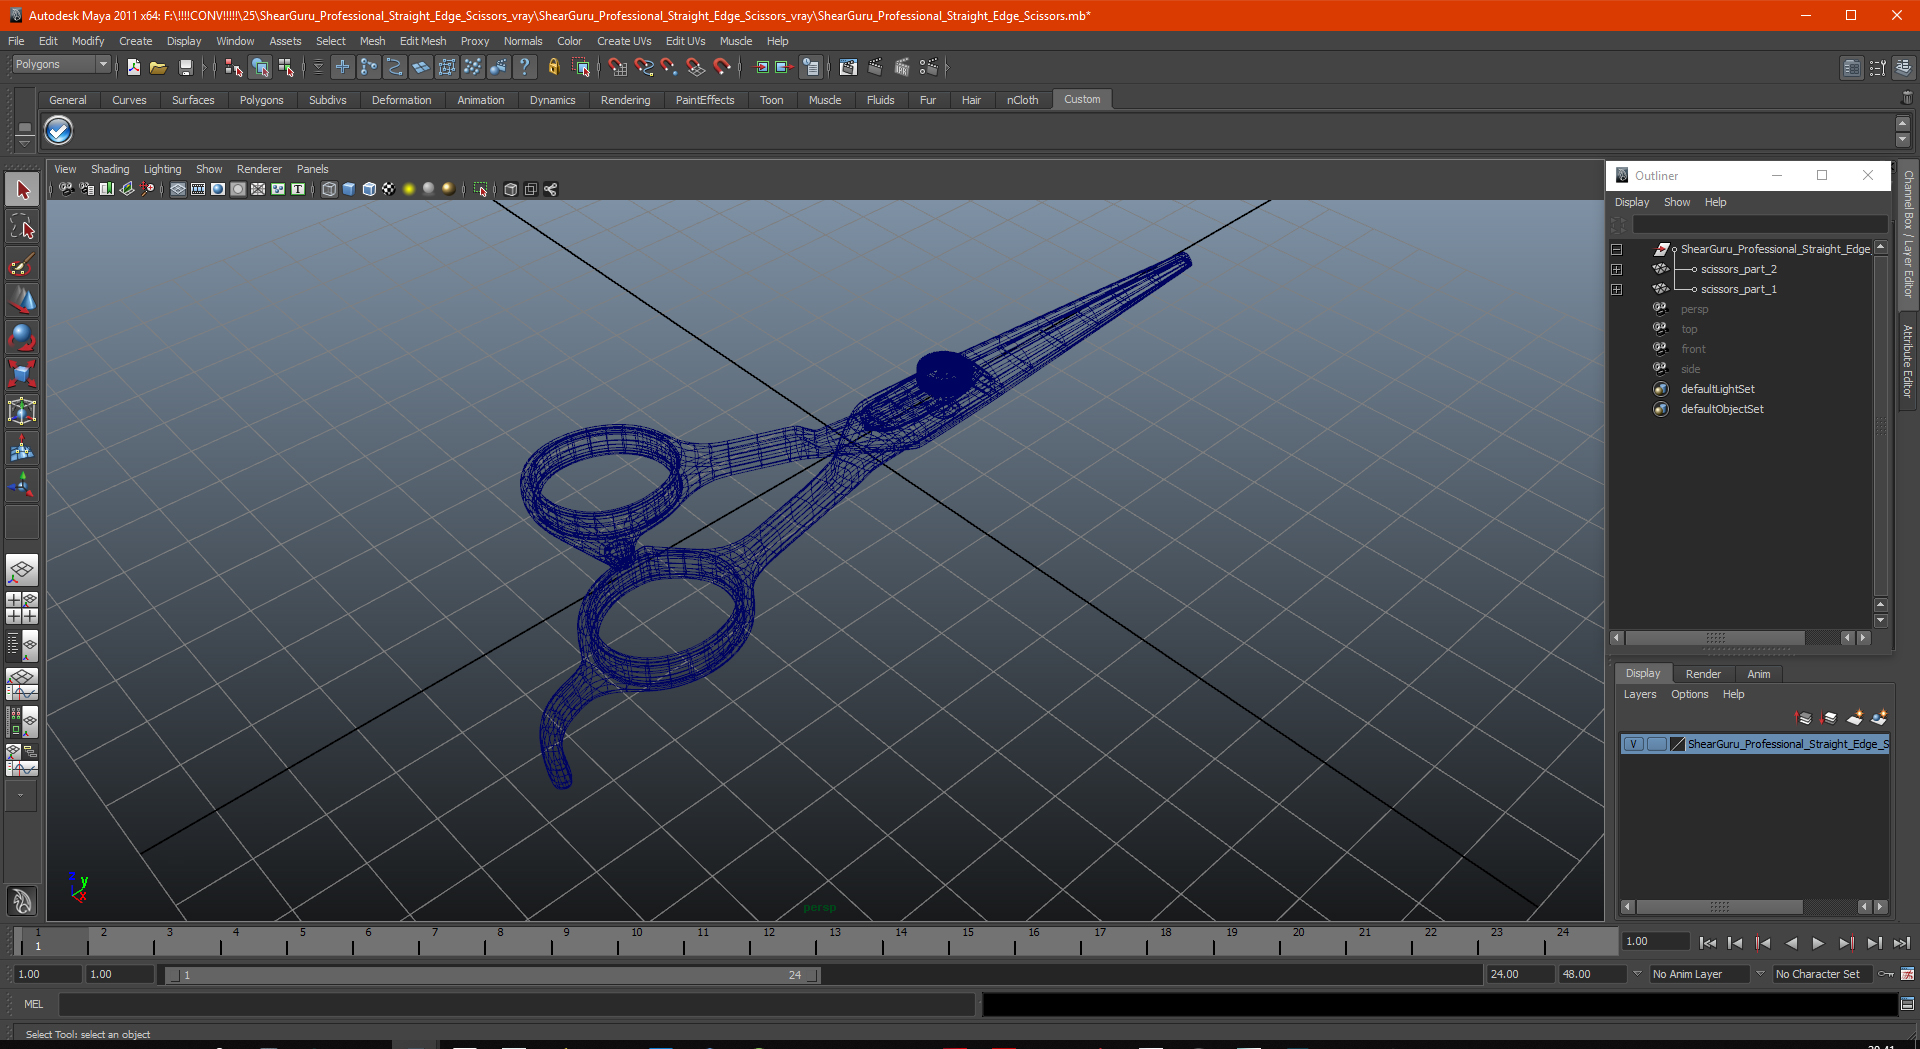This screenshot has width=1920, height=1049.
Task: Click frame 12 on the time slider
Action: pyautogui.click(x=769, y=941)
